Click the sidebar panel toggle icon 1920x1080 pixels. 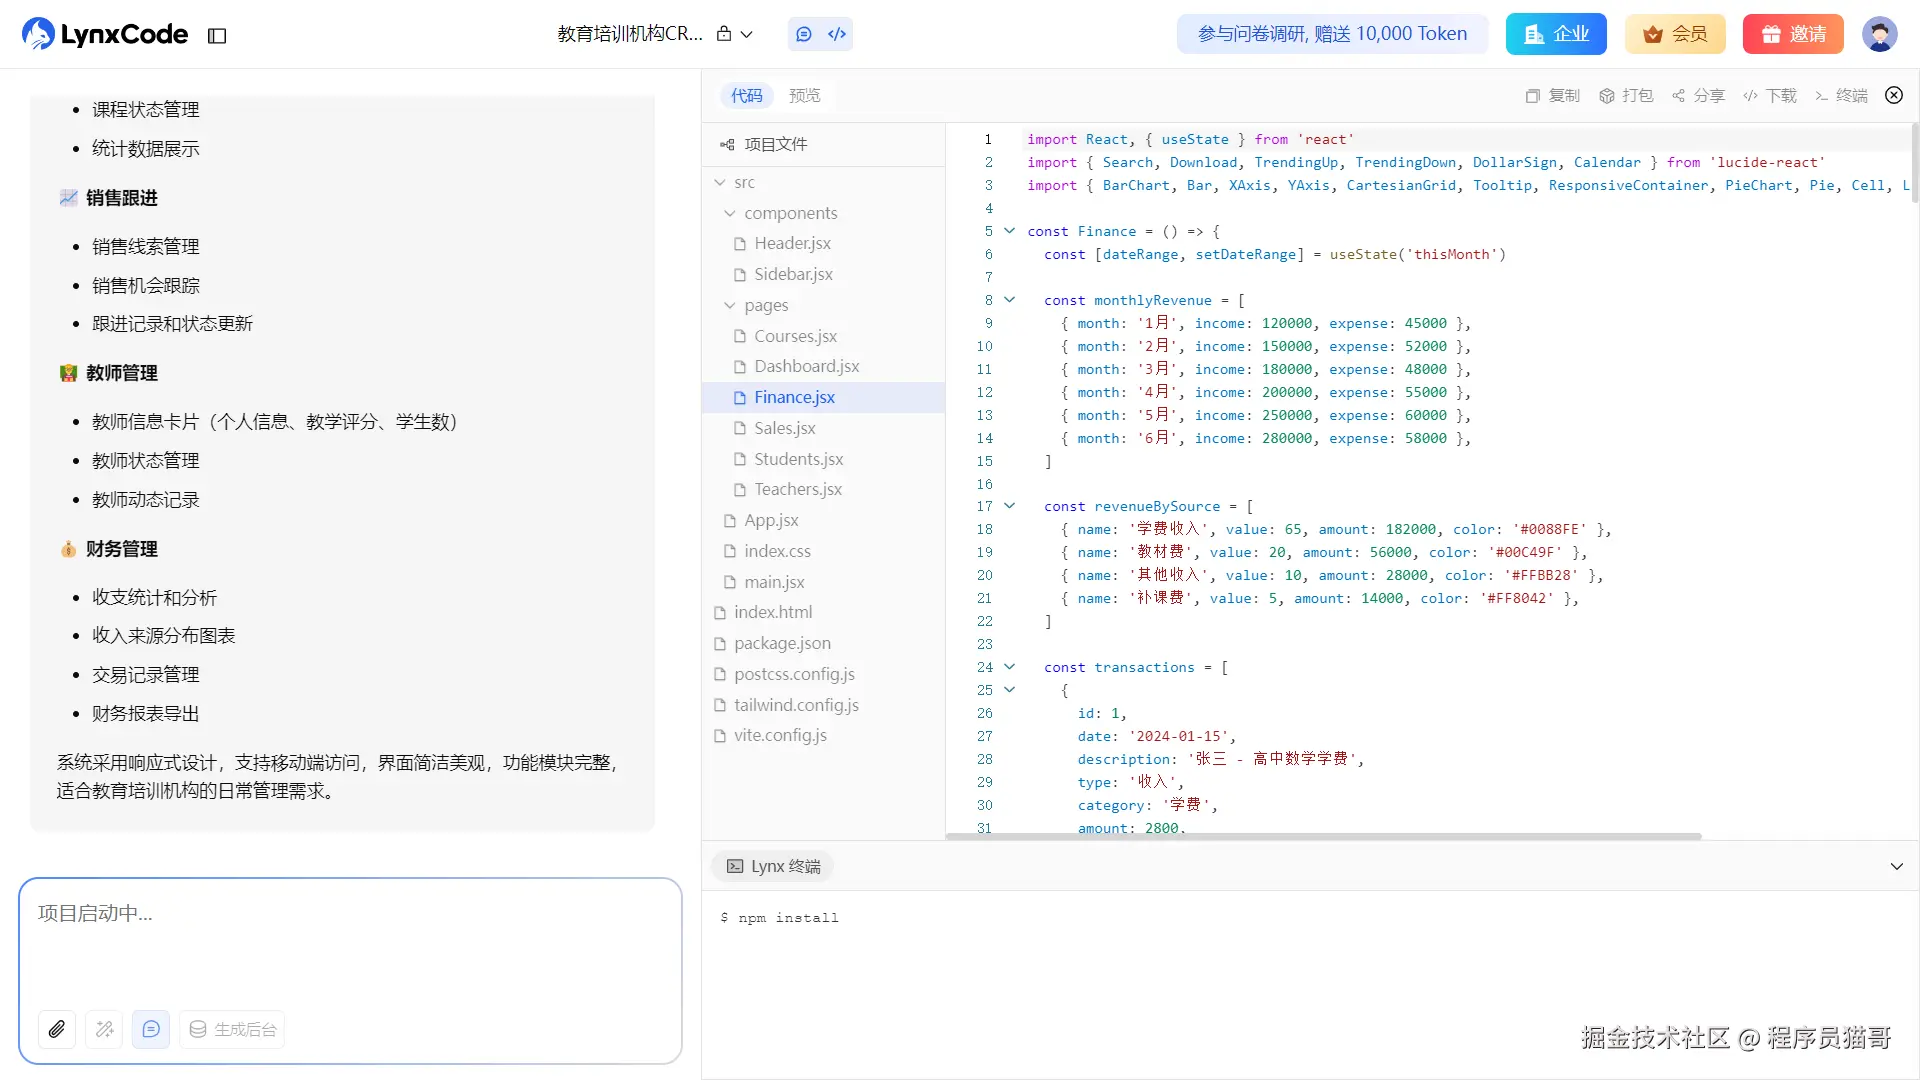tap(217, 36)
